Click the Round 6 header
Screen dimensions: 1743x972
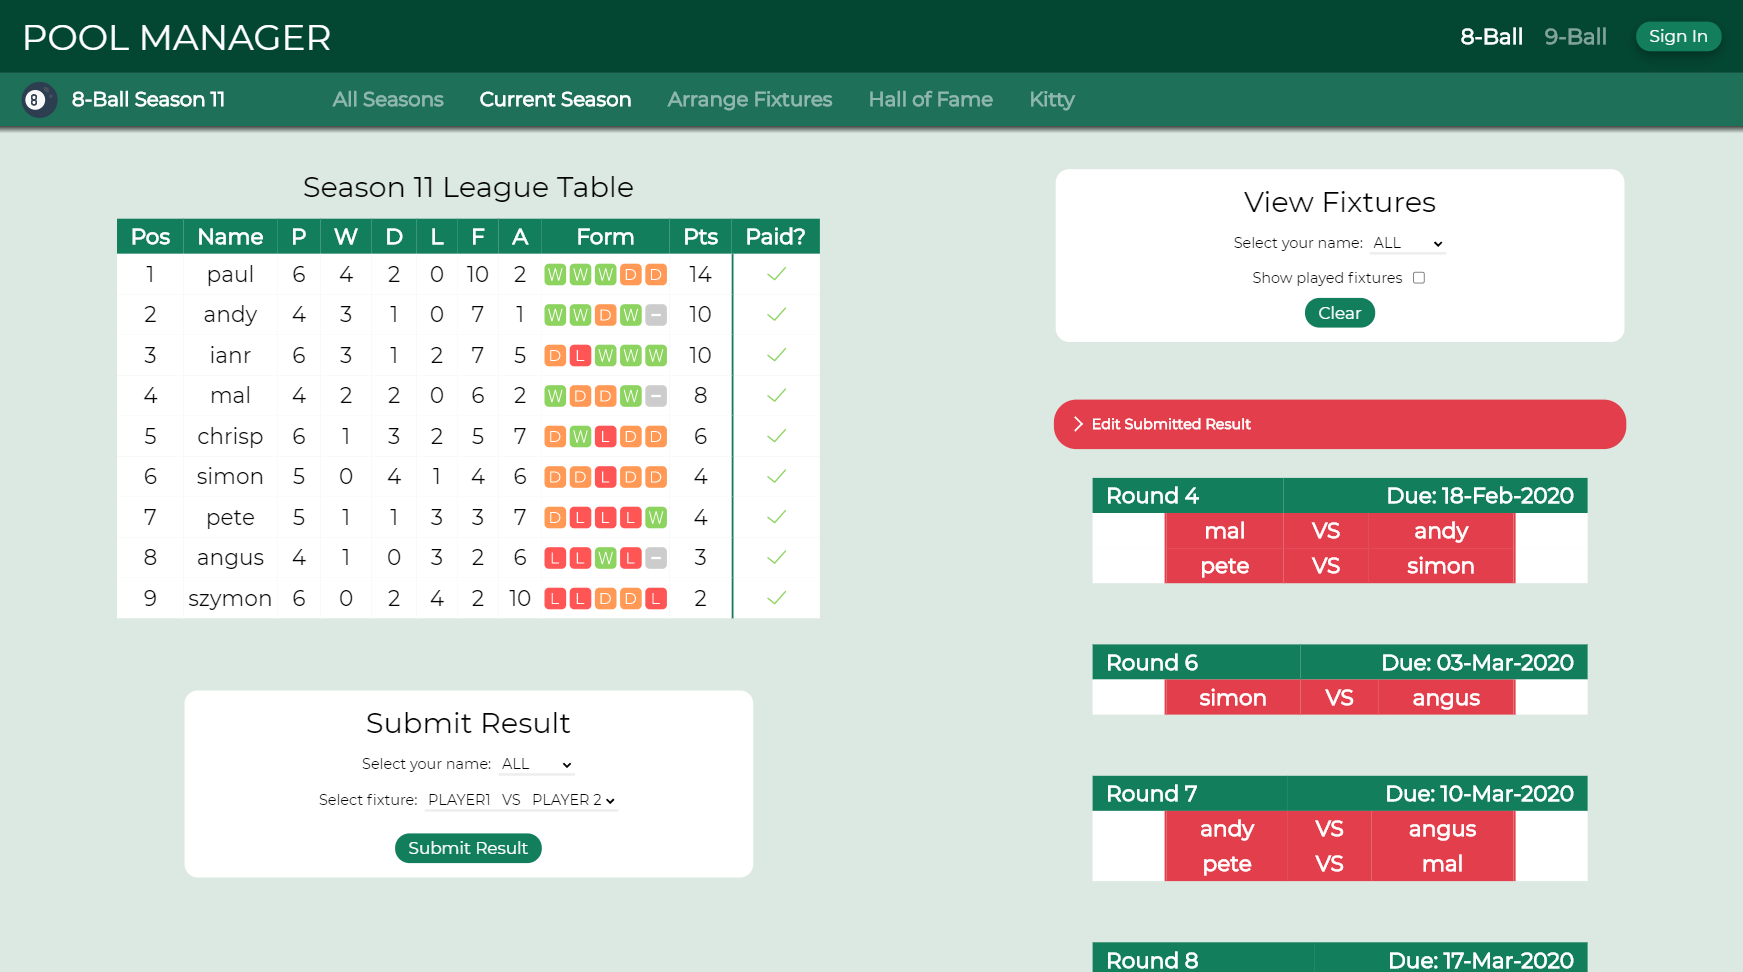coord(1340,663)
